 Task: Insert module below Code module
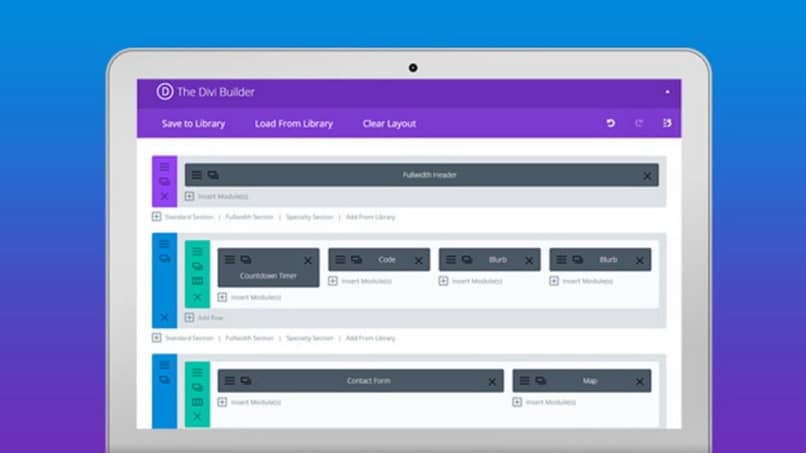point(360,281)
